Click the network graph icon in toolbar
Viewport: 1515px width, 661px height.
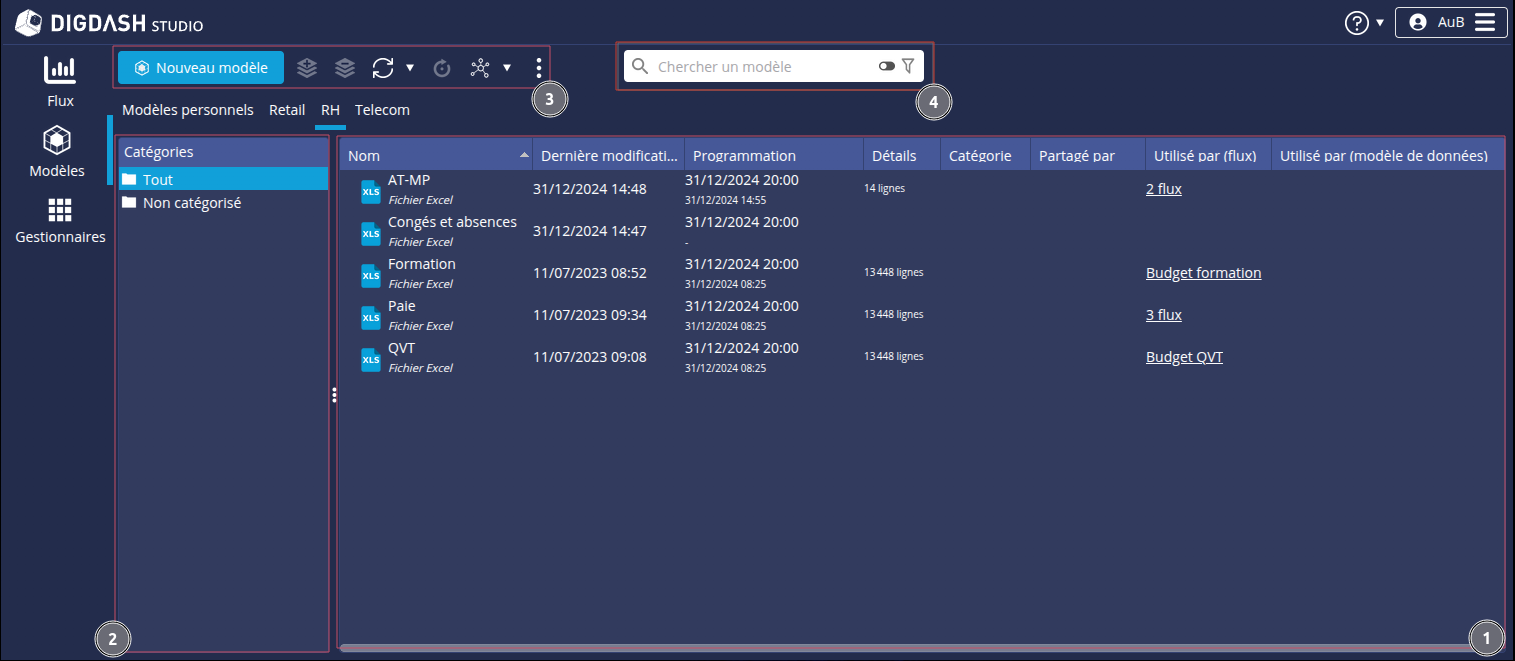(x=481, y=68)
